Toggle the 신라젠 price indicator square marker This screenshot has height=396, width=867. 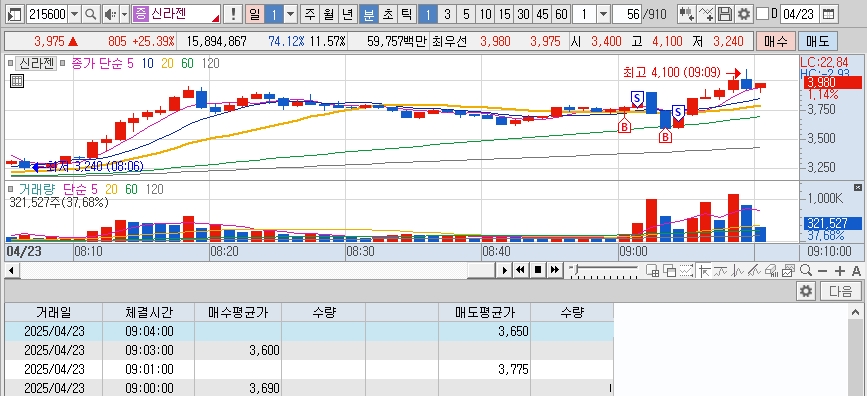click(11, 63)
